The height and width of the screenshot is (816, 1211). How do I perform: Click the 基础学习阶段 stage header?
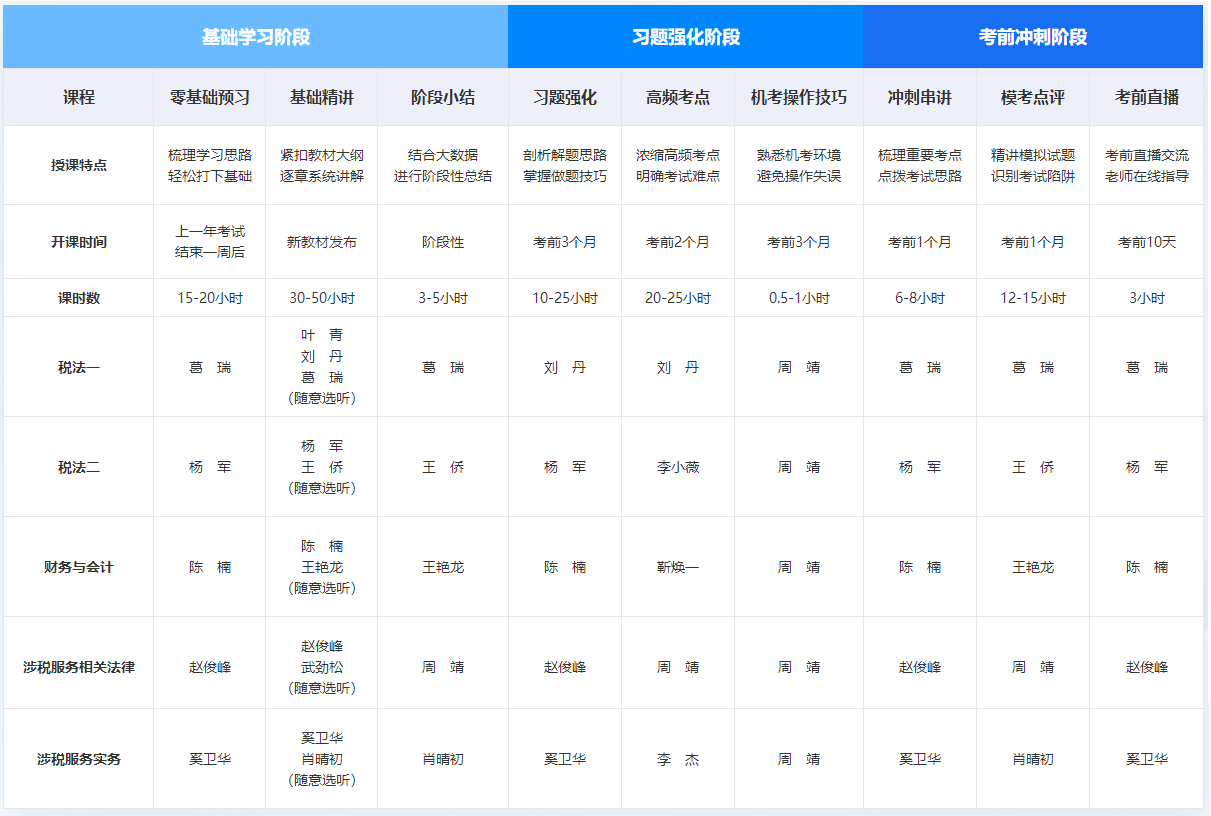coord(256,37)
